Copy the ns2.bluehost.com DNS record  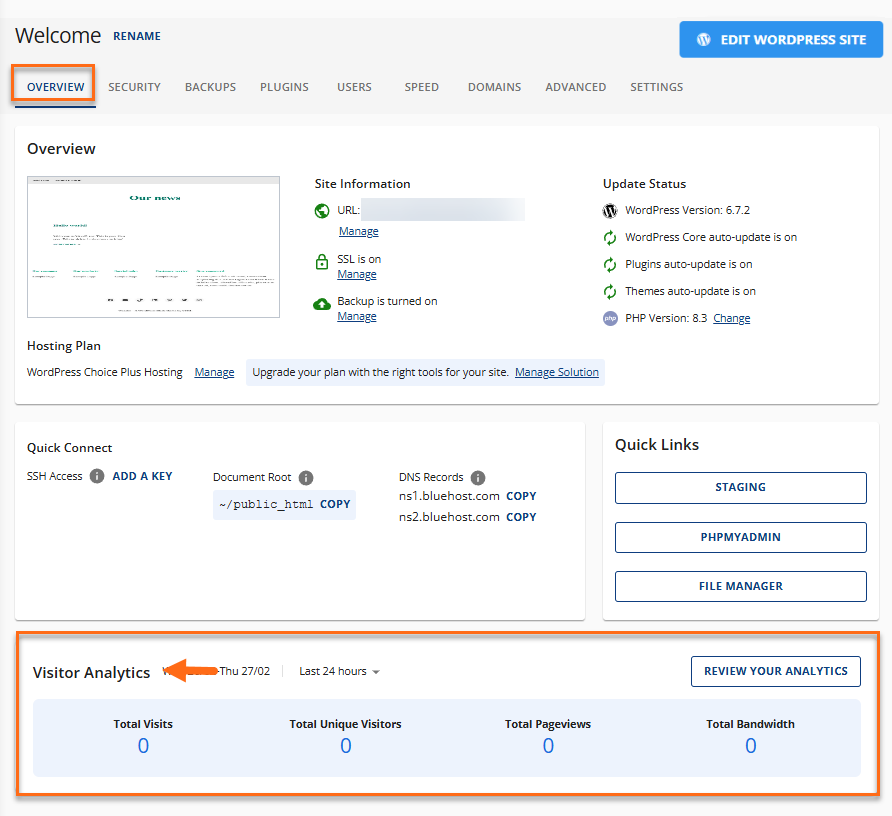pyautogui.click(x=522, y=517)
